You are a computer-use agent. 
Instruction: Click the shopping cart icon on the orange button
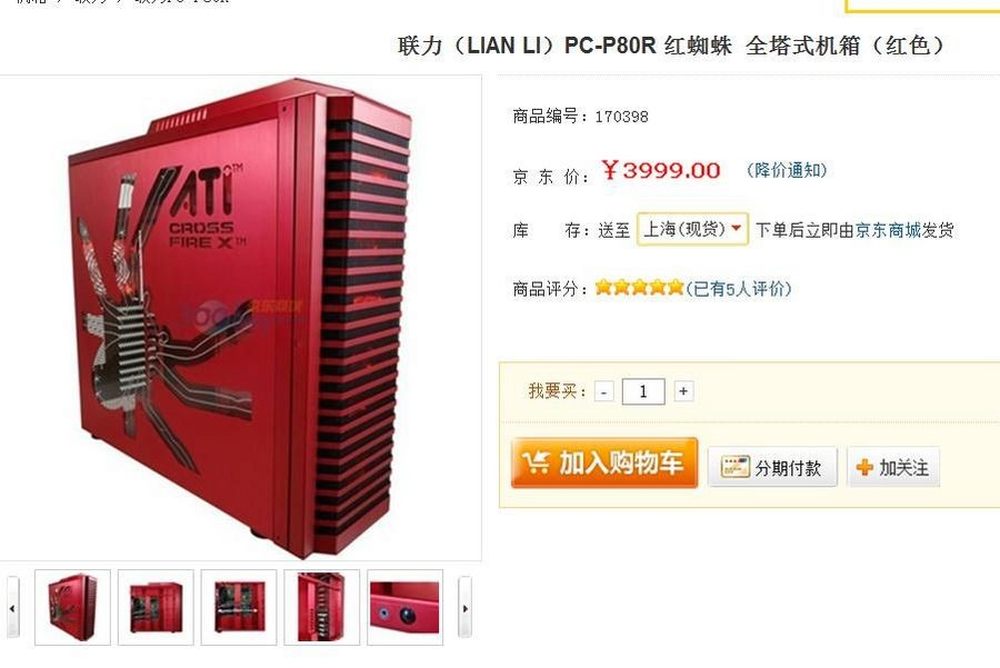[x=535, y=462]
